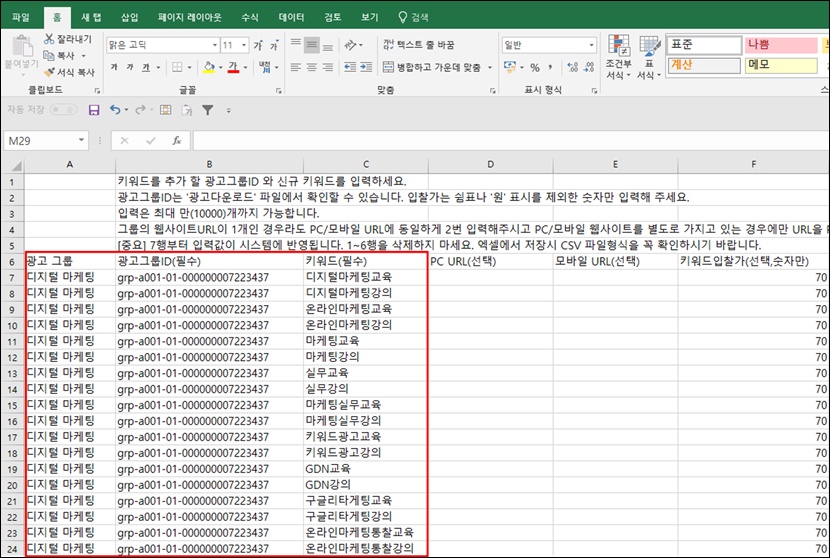The height and width of the screenshot is (558, 830).
Task: Apply the yellow fill color bucket
Action: tap(209, 67)
